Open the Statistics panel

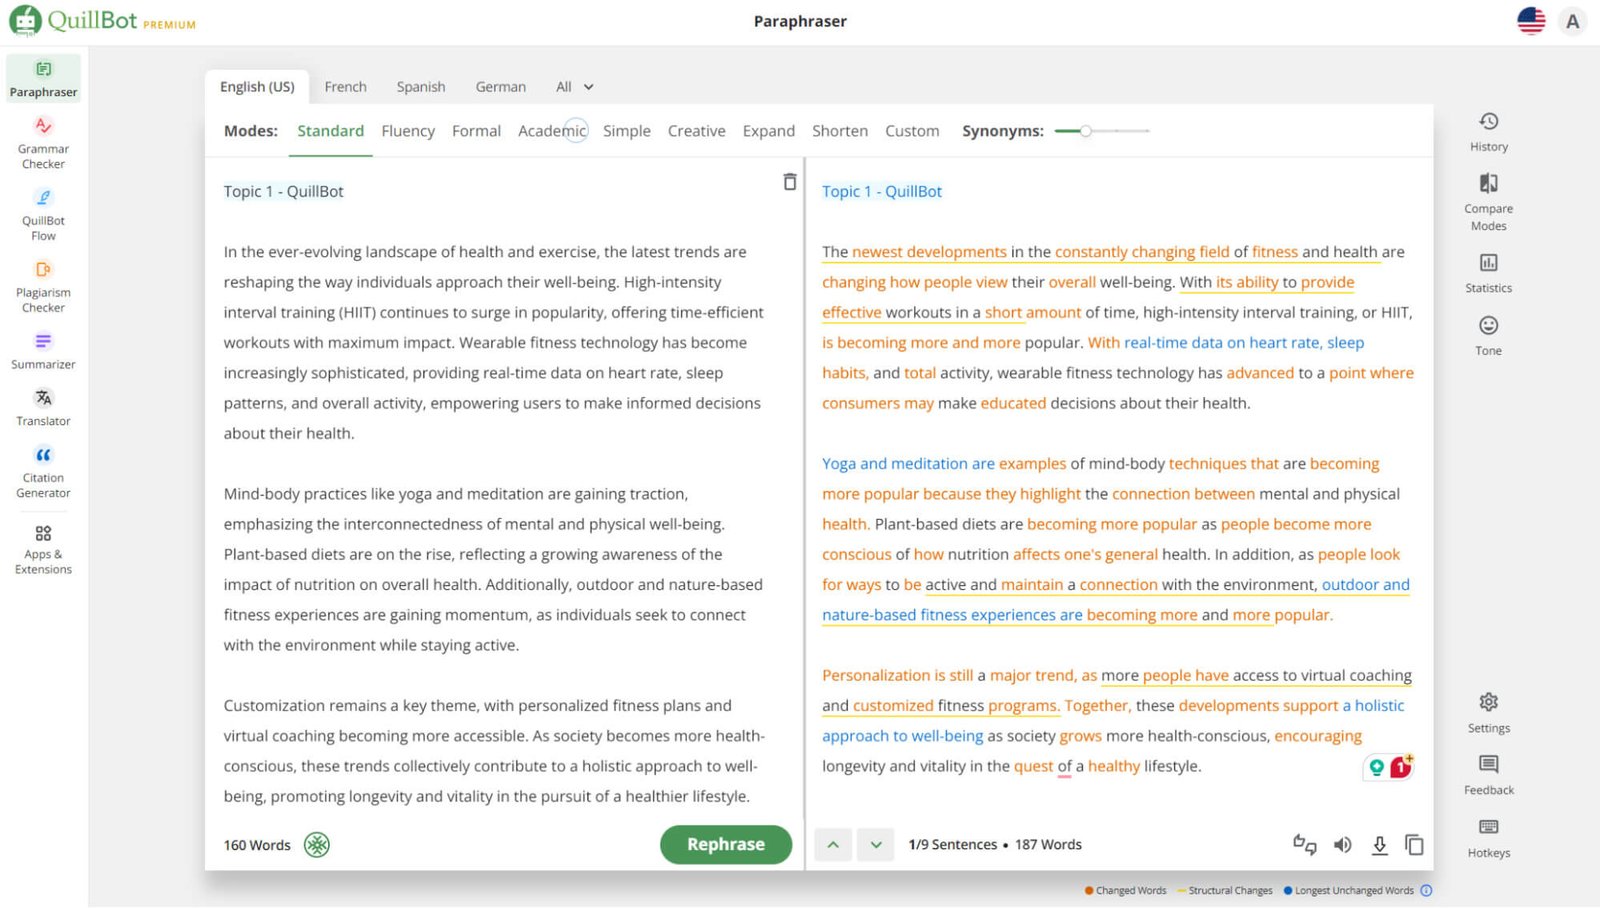pos(1488,272)
